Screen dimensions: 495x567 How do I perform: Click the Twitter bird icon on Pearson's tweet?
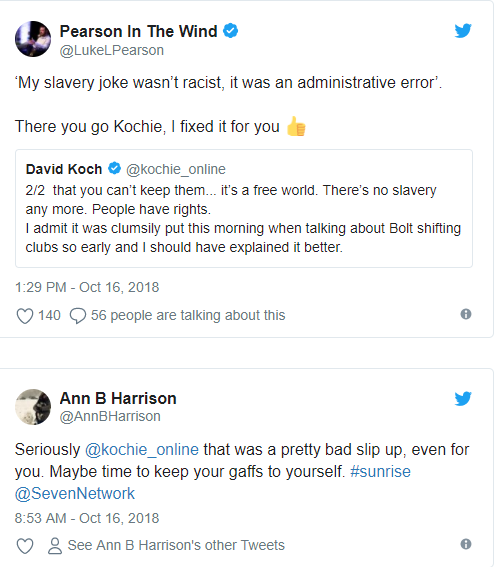[463, 31]
